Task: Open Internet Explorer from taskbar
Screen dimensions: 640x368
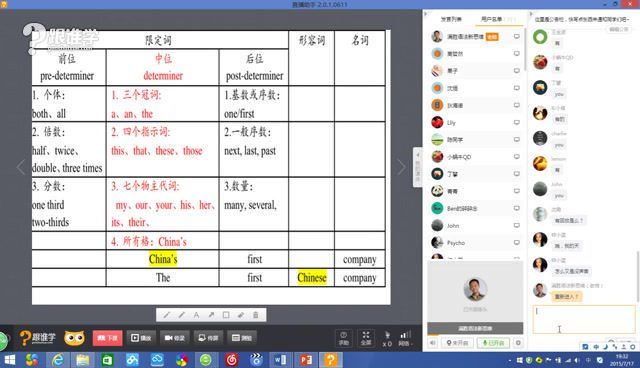Action: click(58, 360)
